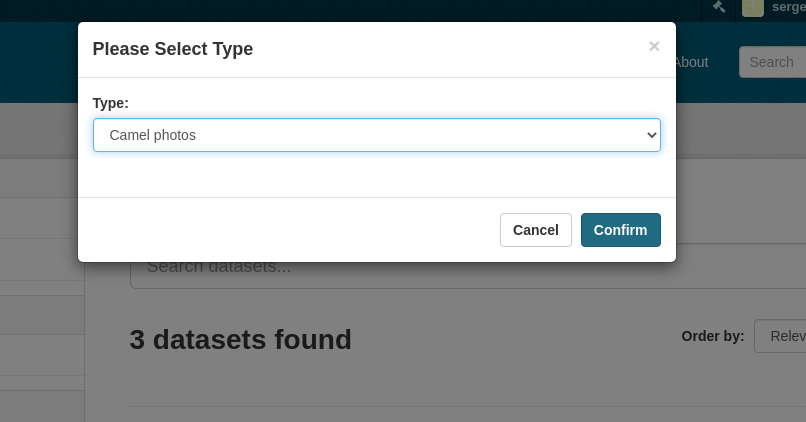This screenshot has height=422, width=806.
Task: Focus the top Search field
Action: coord(773,62)
